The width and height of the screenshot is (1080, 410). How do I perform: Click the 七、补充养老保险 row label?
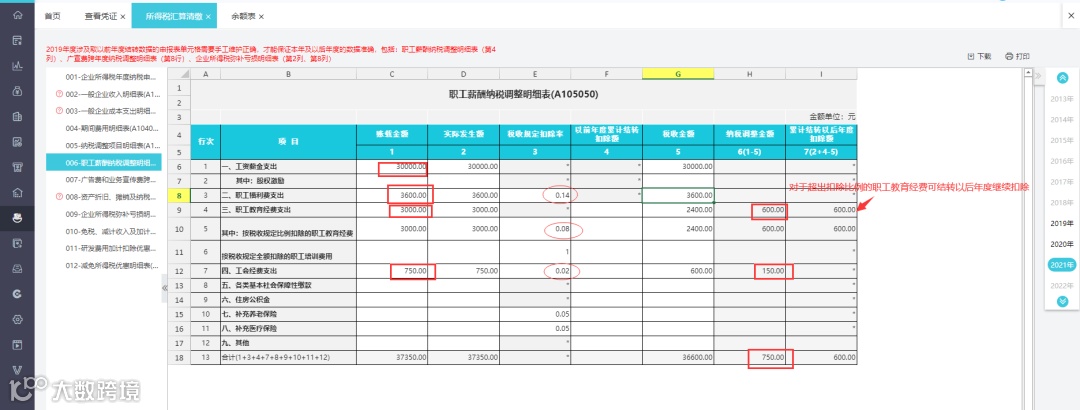pyautogui.click(x=289, y=314)
